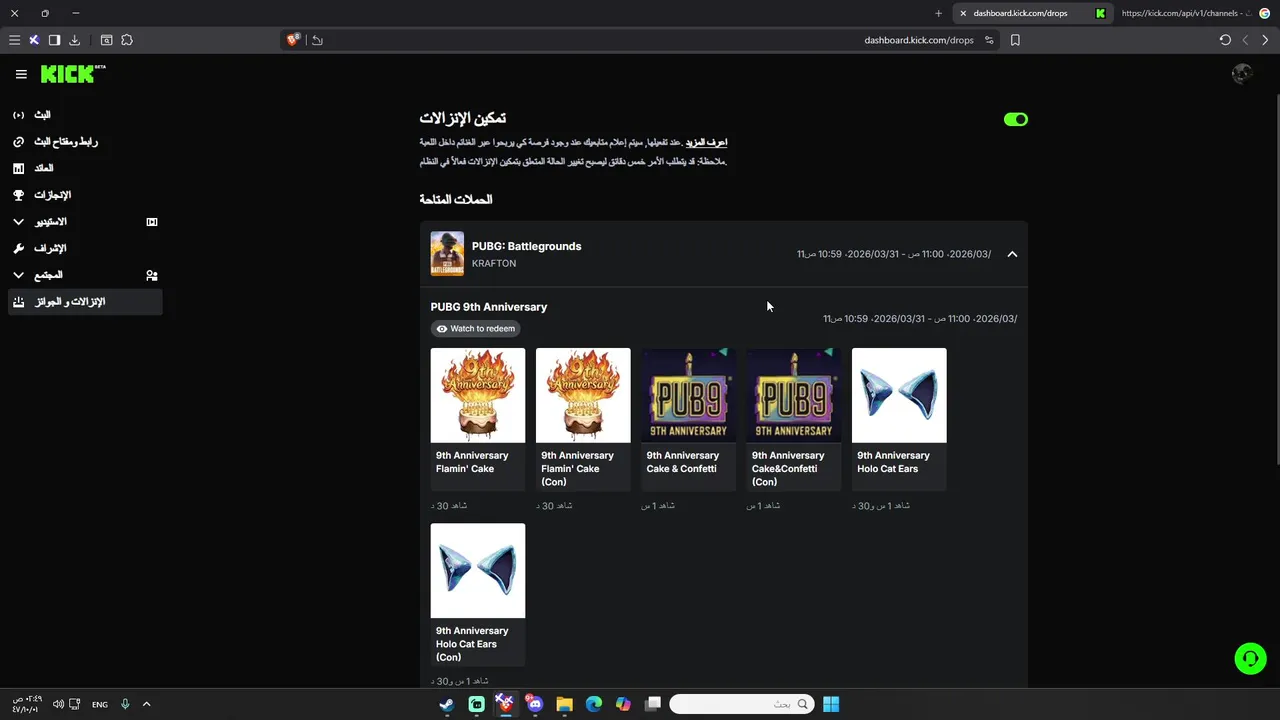Click the الحملات المتاحة heading
1280x720 pixels.
[456, 199]
